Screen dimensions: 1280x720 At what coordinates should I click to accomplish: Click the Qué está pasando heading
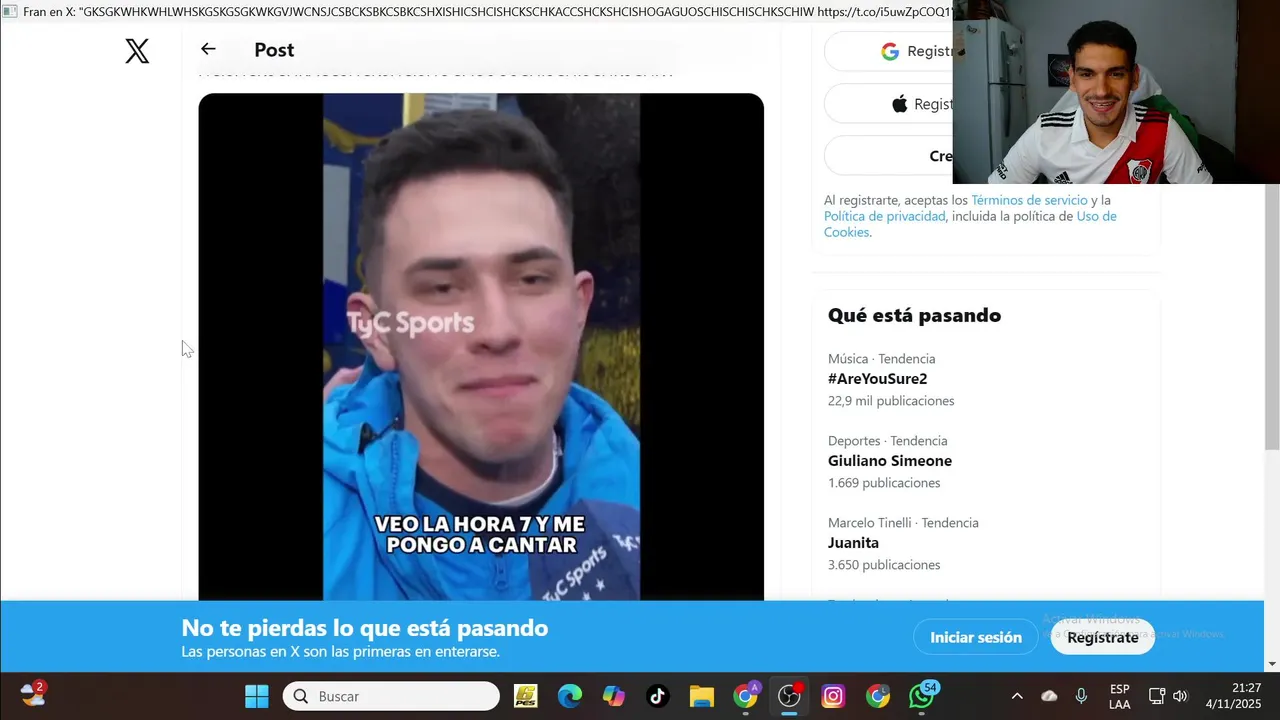pos(914,315)
